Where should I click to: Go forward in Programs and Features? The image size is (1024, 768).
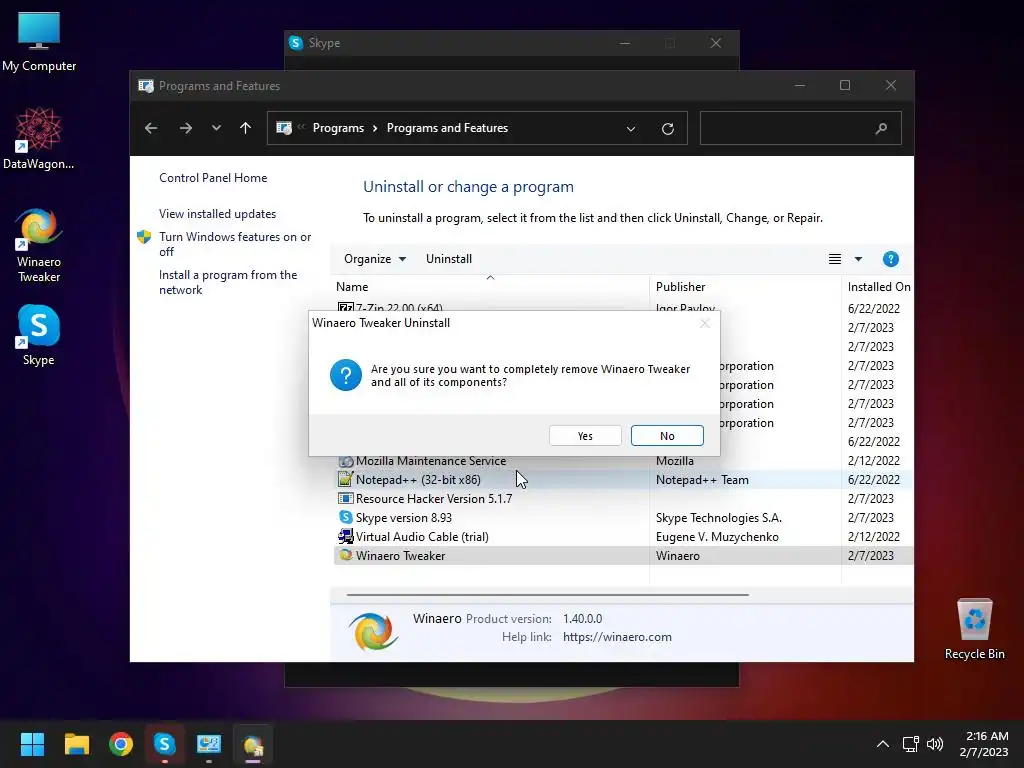185,128
